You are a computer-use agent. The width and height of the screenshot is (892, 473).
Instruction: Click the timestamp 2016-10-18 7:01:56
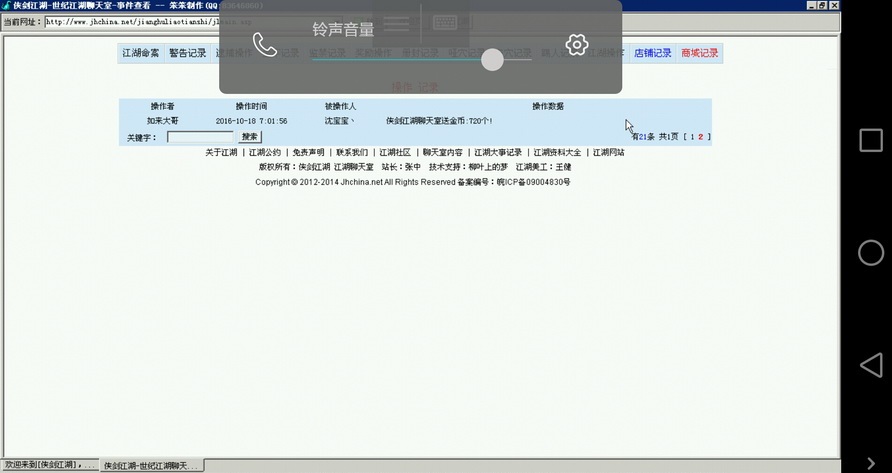click(x=251, y=121)
